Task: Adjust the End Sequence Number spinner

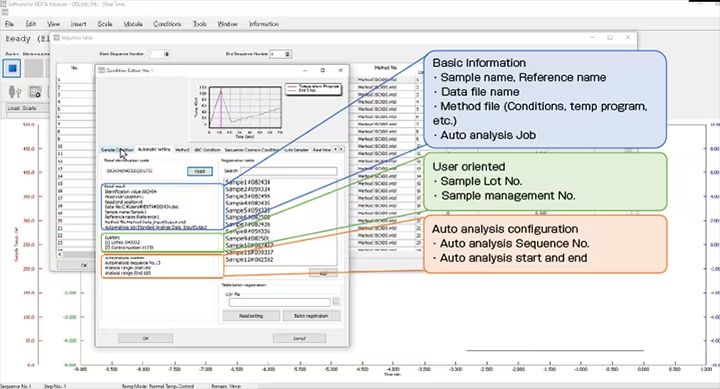Action: click(x=287, y=54)
